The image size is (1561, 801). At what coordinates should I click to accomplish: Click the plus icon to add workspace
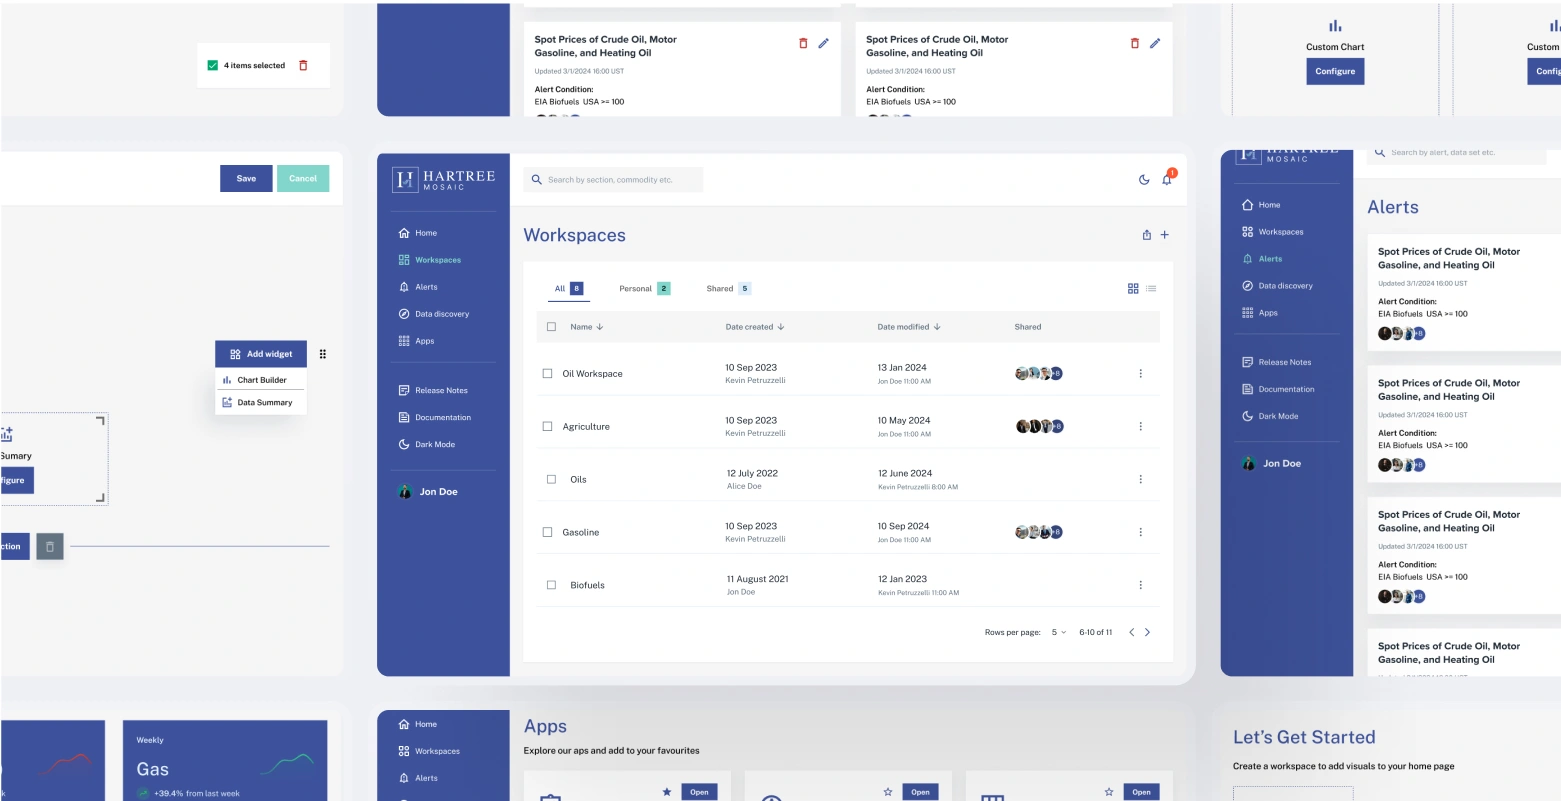(x=1164, y=235)
